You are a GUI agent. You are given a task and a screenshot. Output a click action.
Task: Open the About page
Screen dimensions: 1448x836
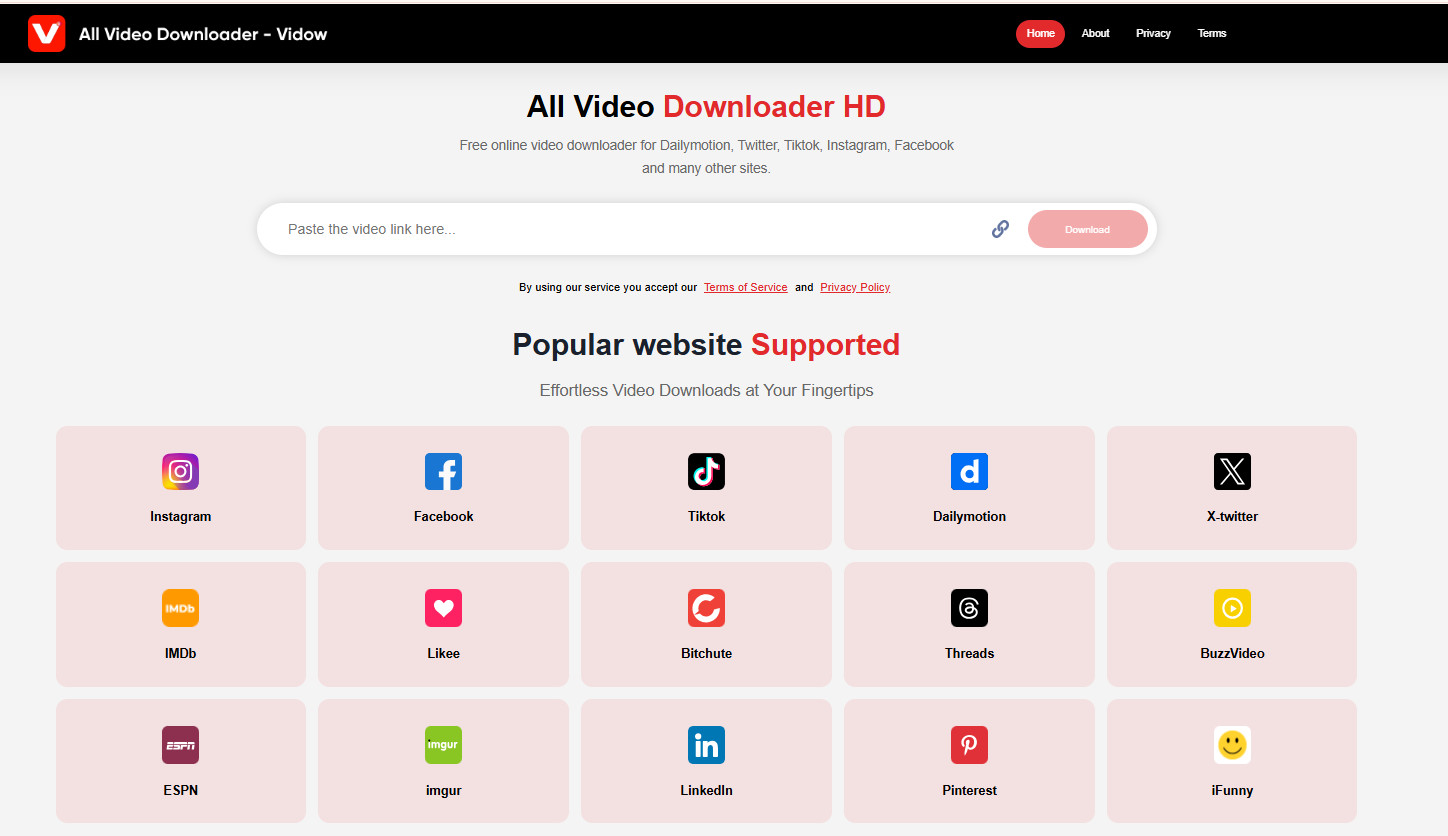(1095, 33)
